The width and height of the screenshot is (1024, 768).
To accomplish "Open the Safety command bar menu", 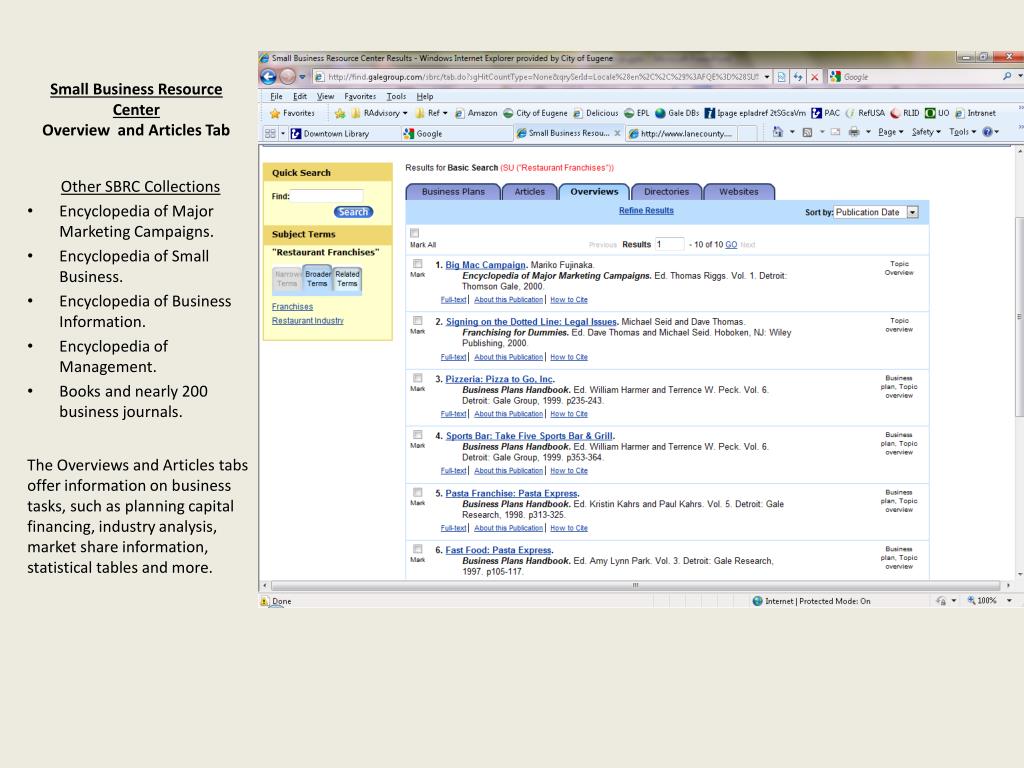I will click(926, 132).
